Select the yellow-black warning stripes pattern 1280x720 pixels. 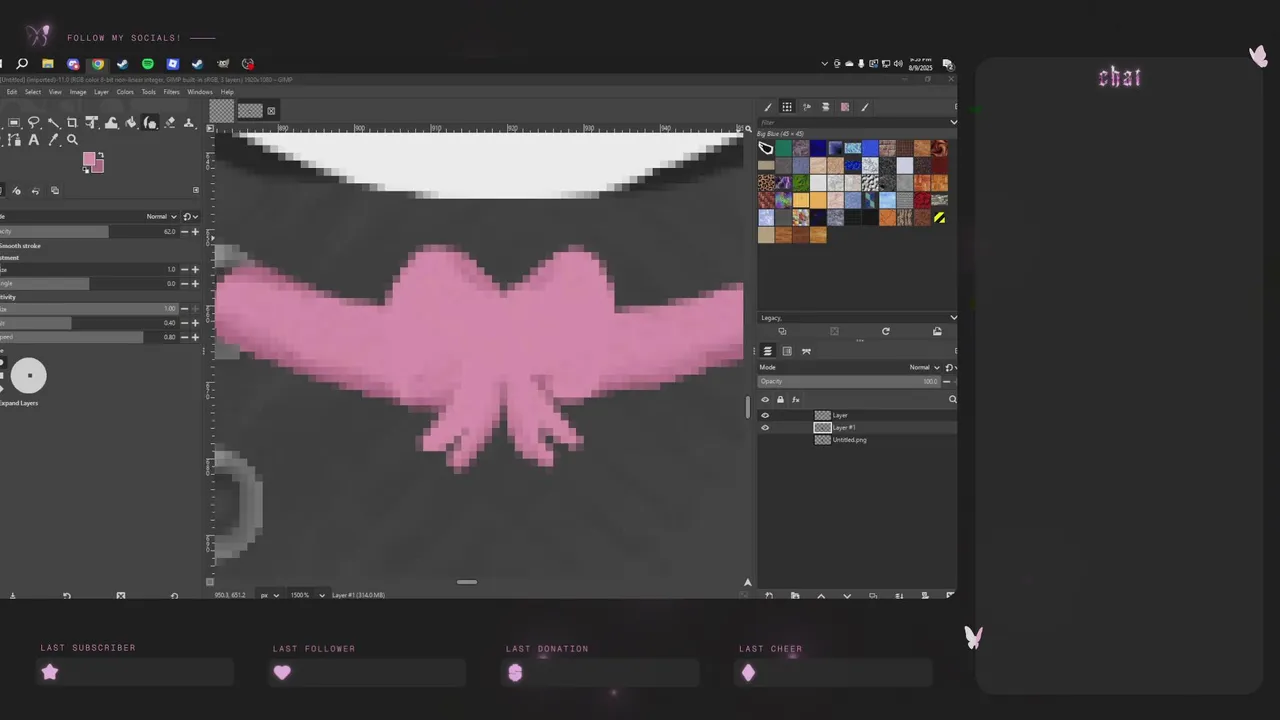(939, 217)
